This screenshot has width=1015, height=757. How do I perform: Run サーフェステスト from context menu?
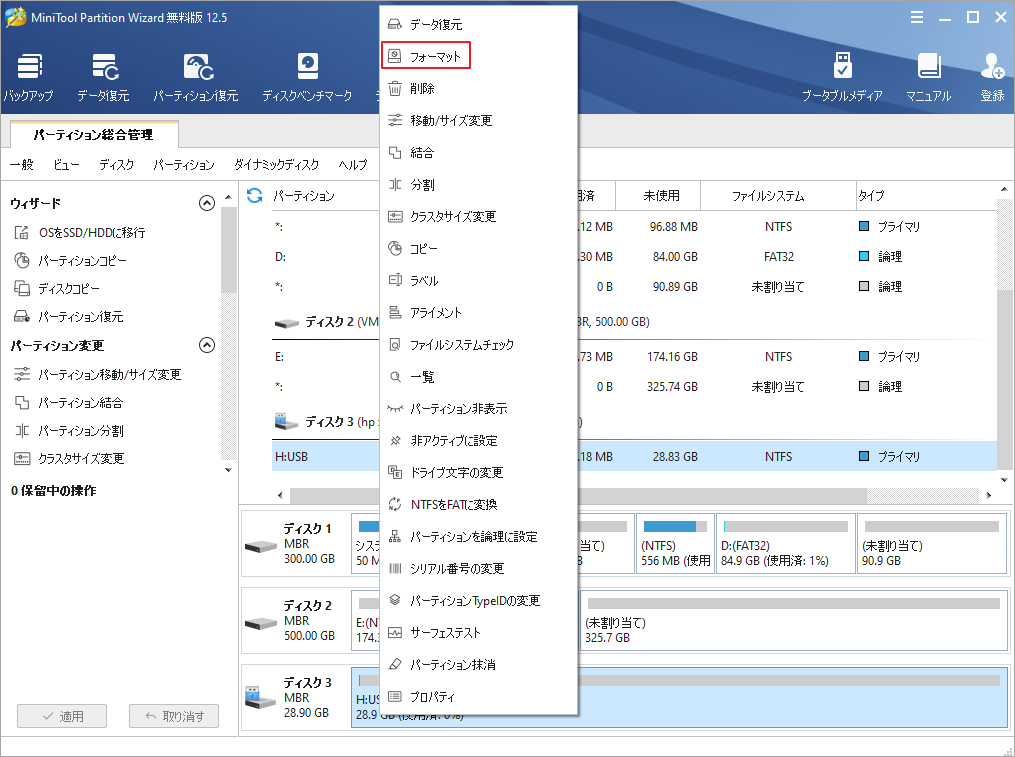pyautogui.click(x=478, y=633)
